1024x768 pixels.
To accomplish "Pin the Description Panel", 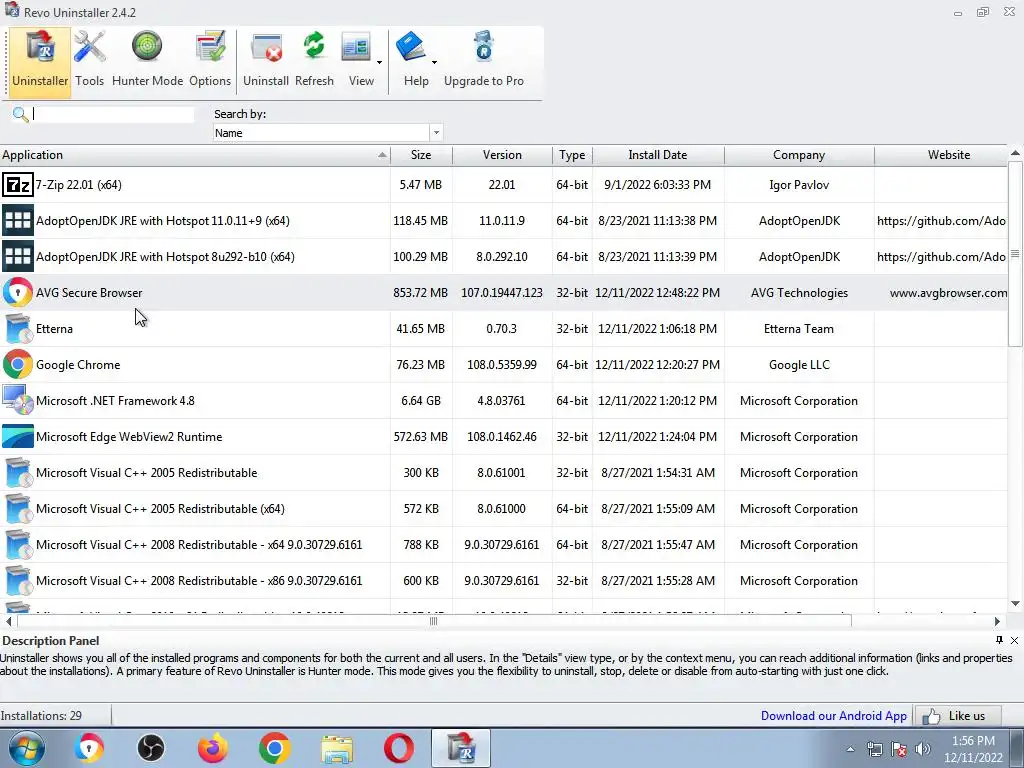I will 999,640.
